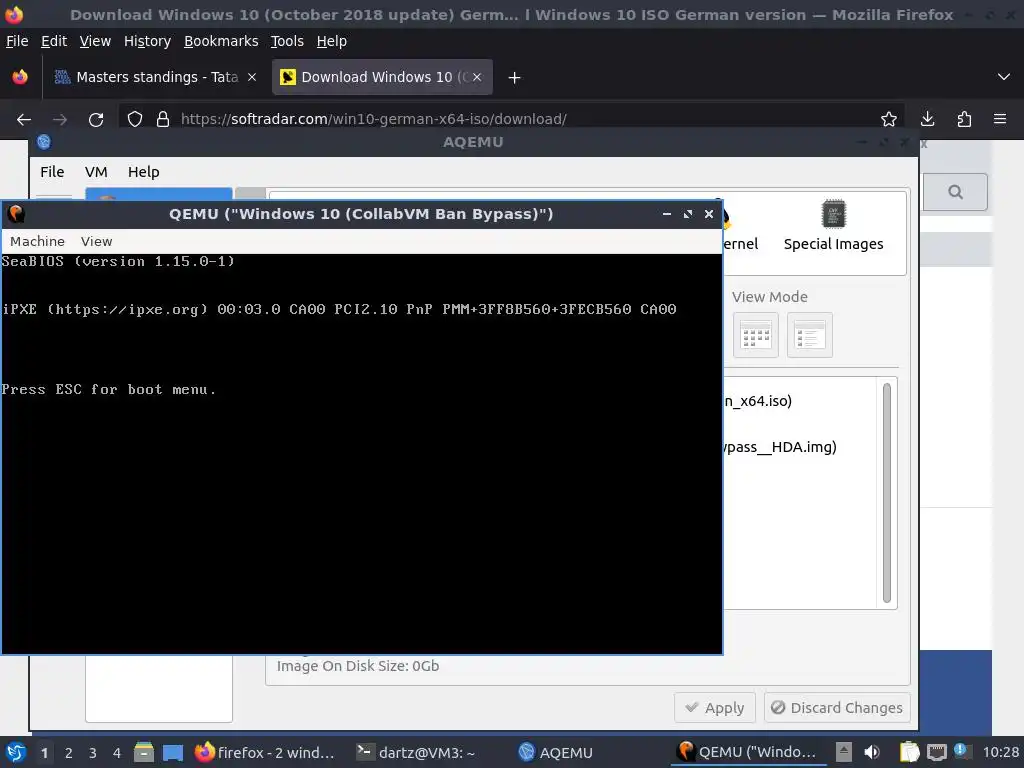Screen dimensions: 1024x768
Task: Select the n_x64.iso device entry
Action: pyautogui.click(x=758, y=401)
